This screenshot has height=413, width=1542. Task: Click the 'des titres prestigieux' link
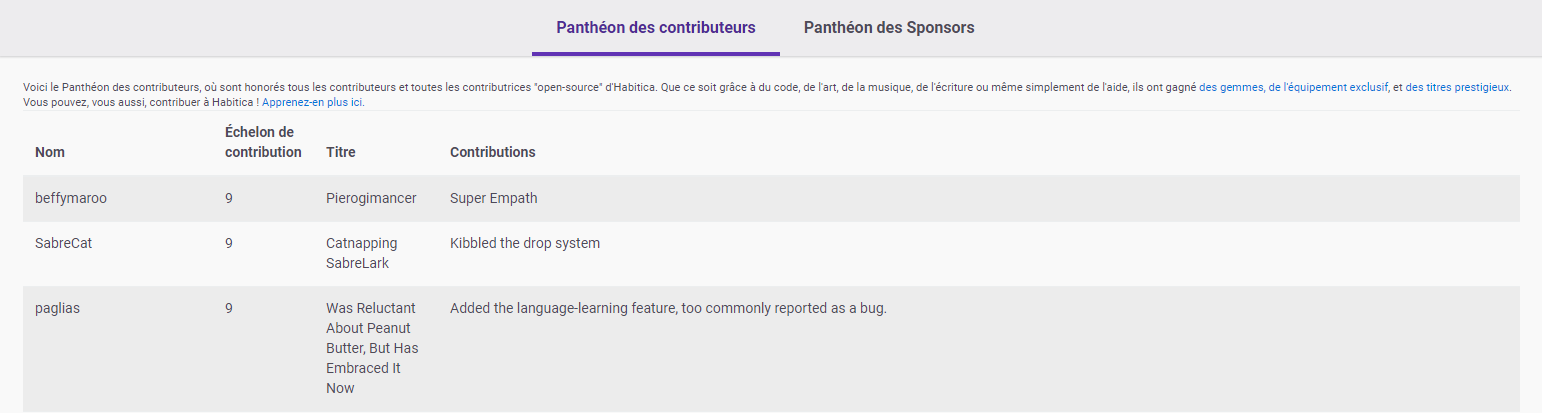(x=1457, y=88)
